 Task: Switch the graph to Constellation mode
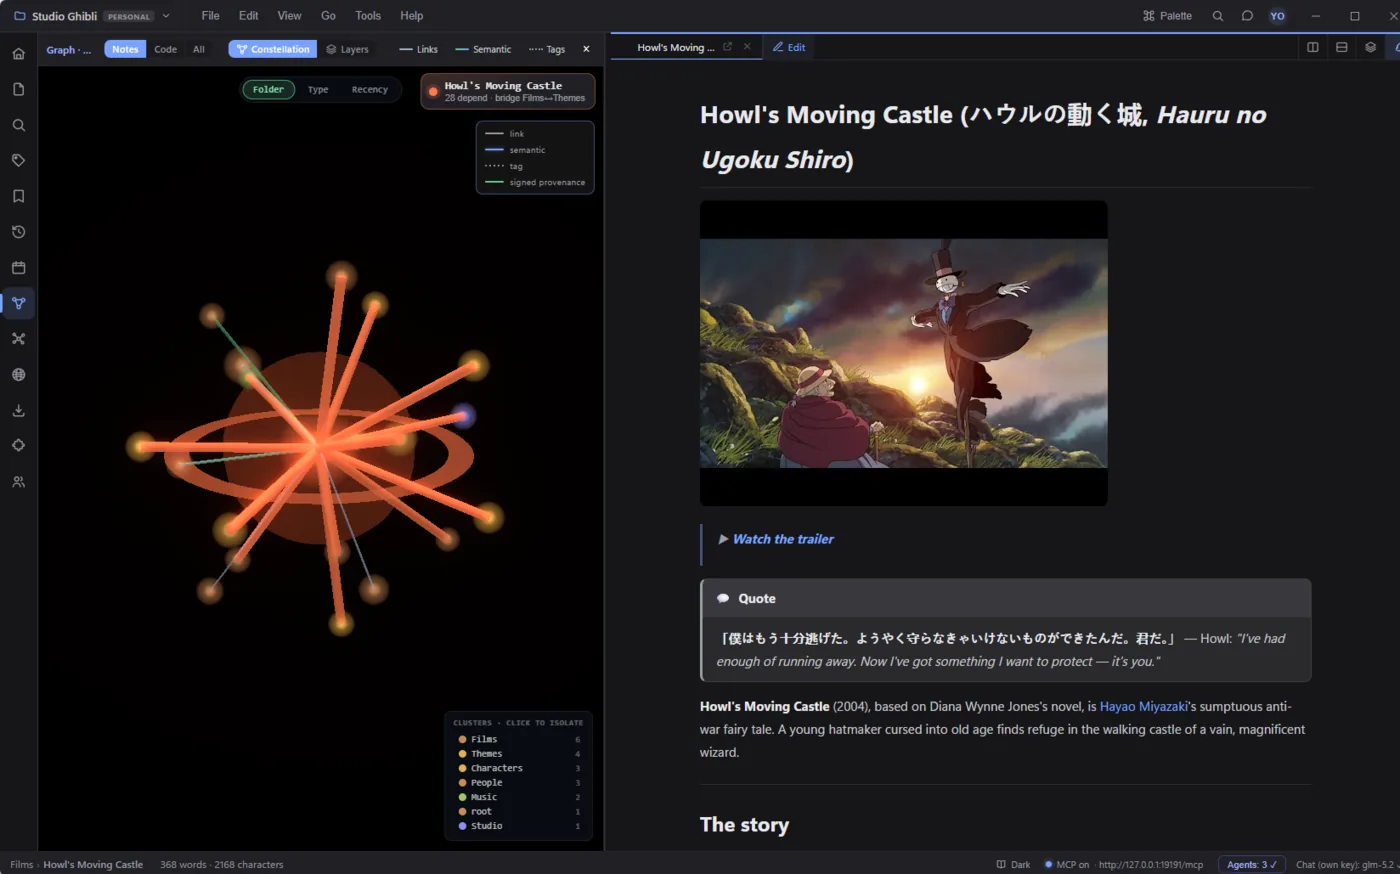(273, 49)
